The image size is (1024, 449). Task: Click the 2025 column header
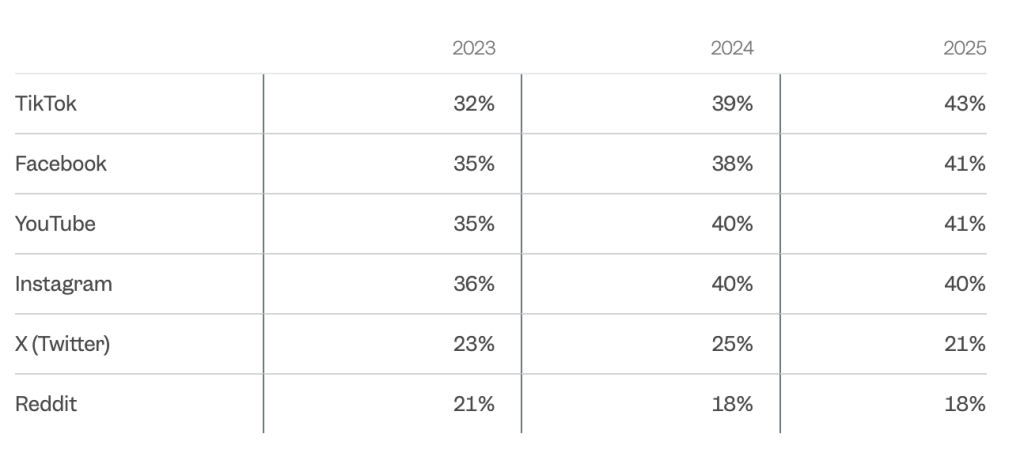(965, 48)
